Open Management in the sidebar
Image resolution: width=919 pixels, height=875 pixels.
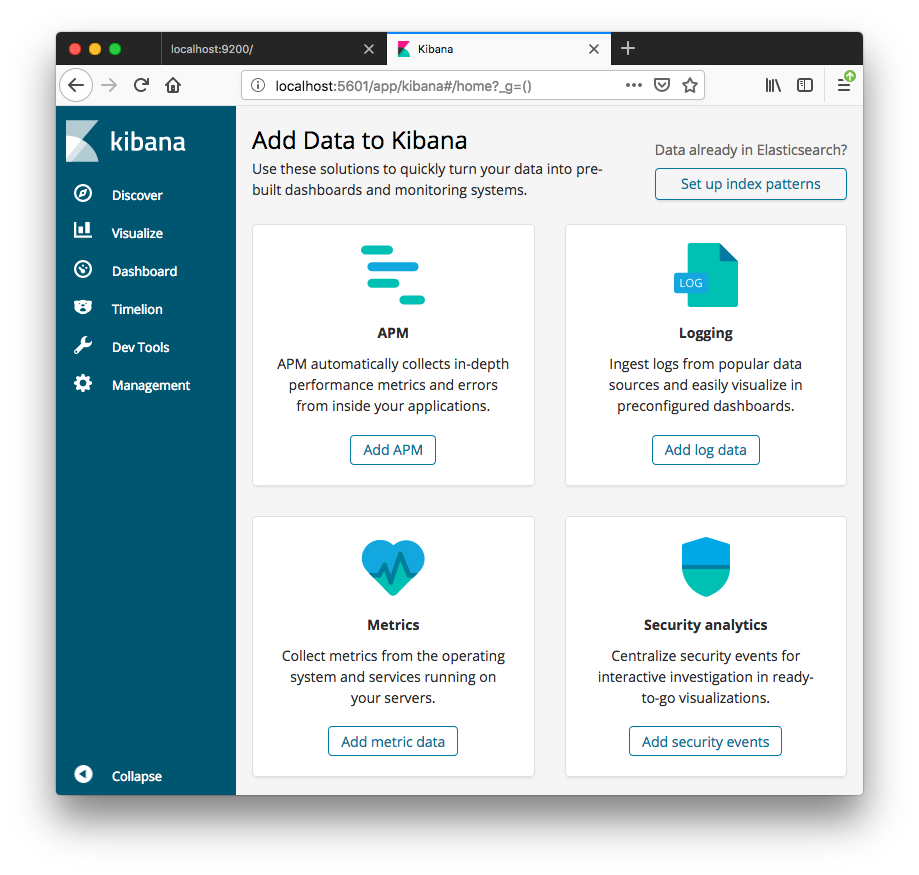click(x=151, y=386)
